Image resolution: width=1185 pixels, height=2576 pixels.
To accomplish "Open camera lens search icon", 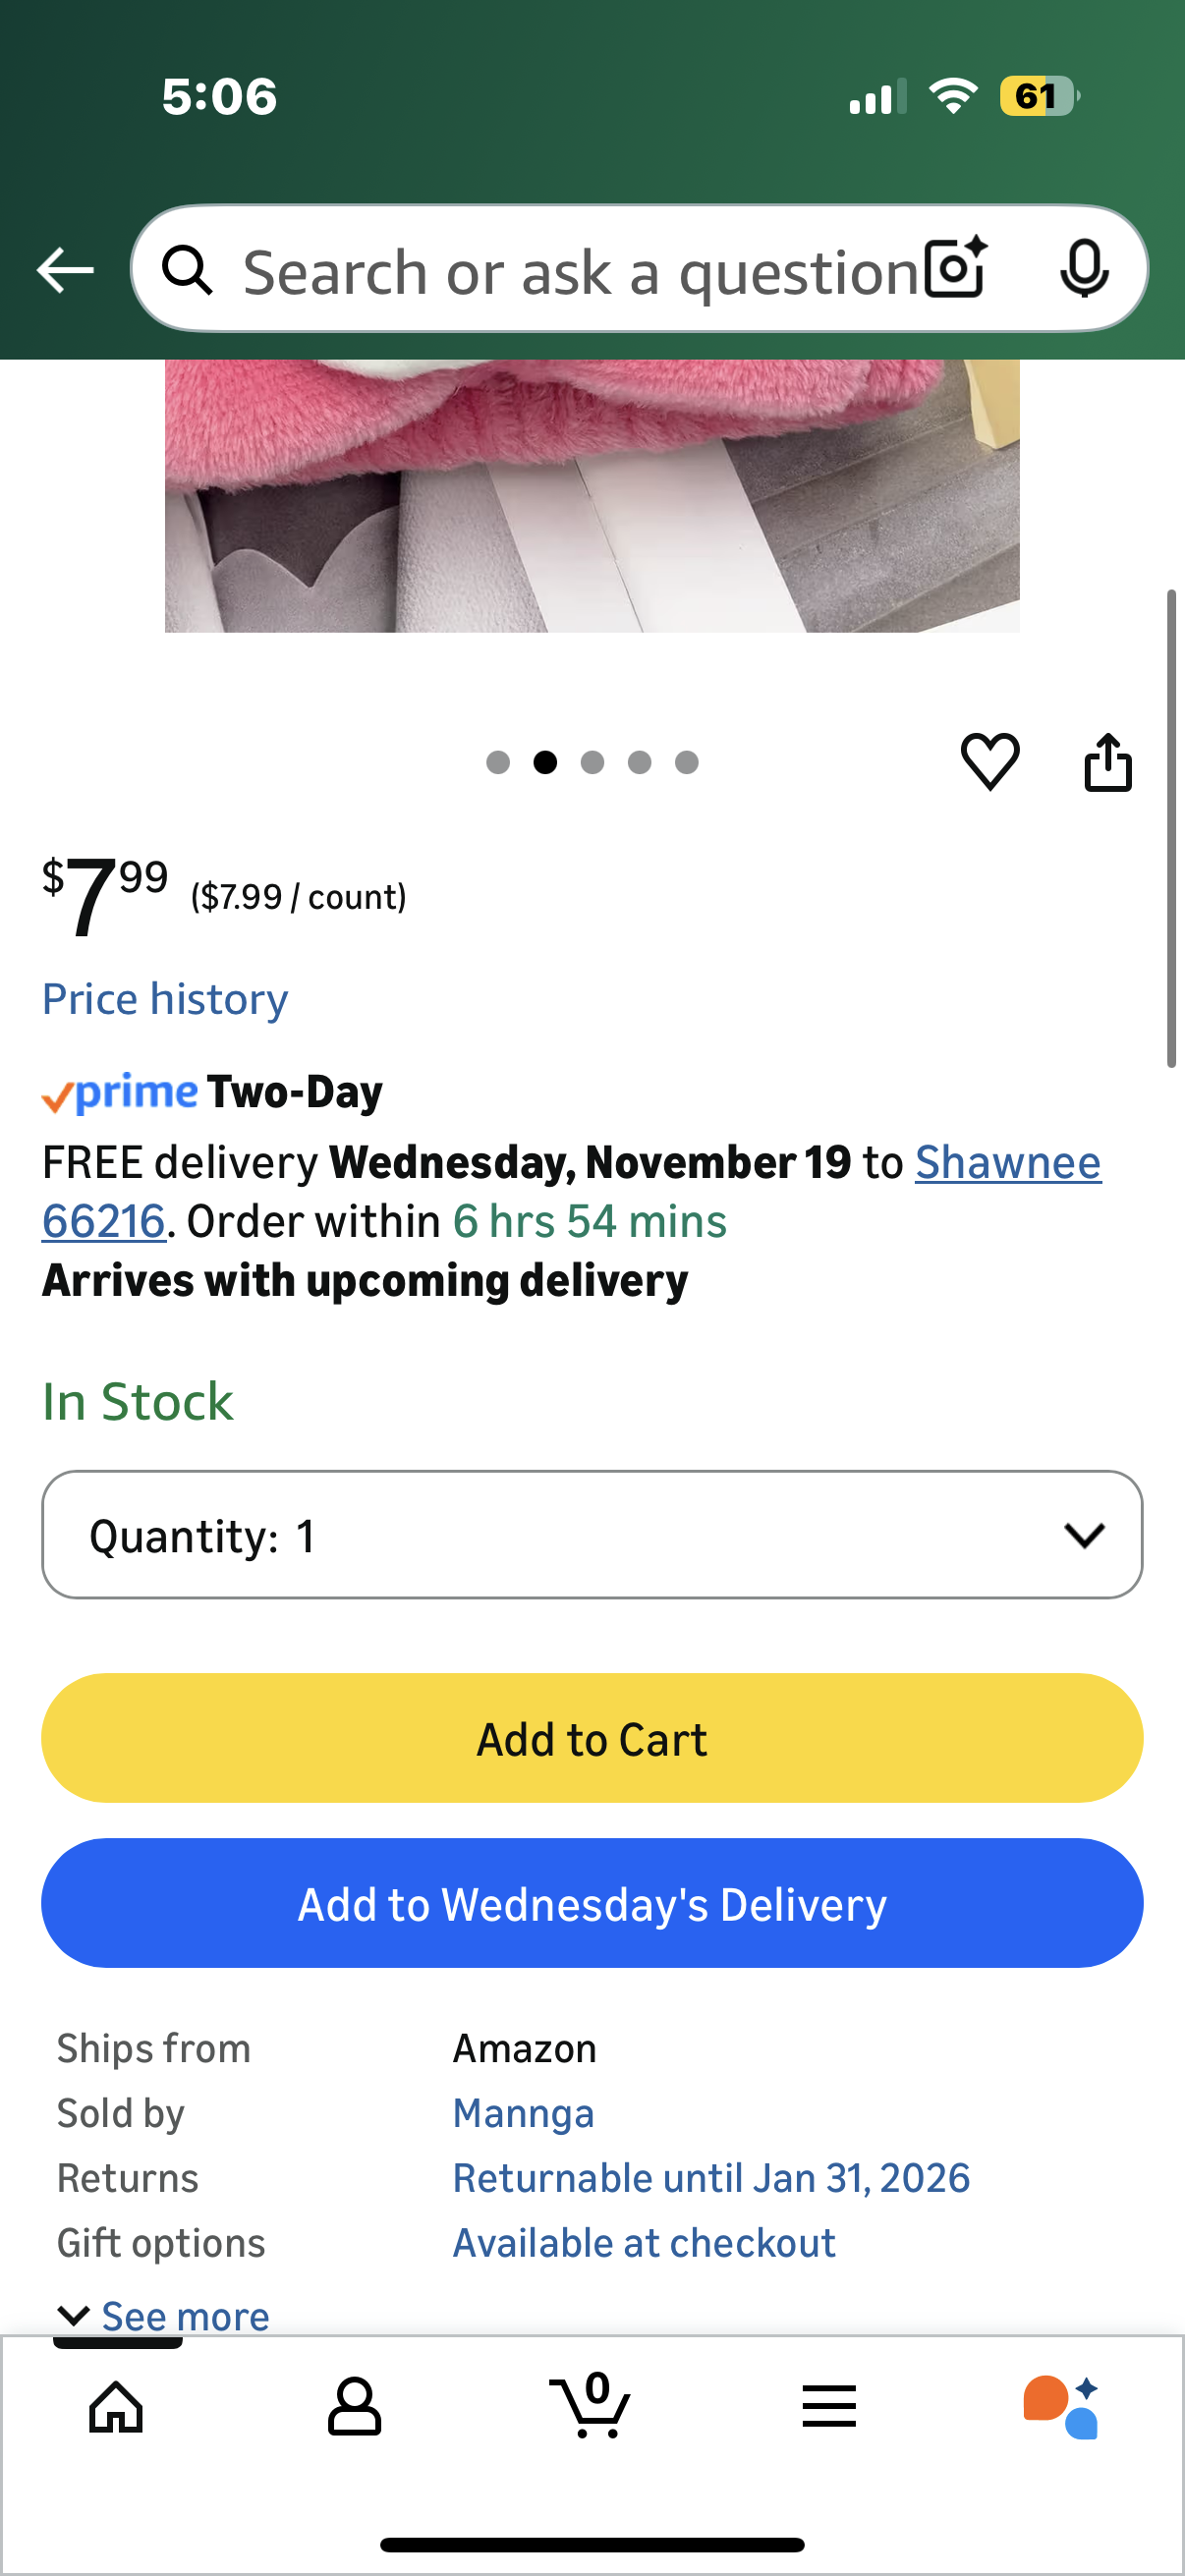I will coord(955,269).
